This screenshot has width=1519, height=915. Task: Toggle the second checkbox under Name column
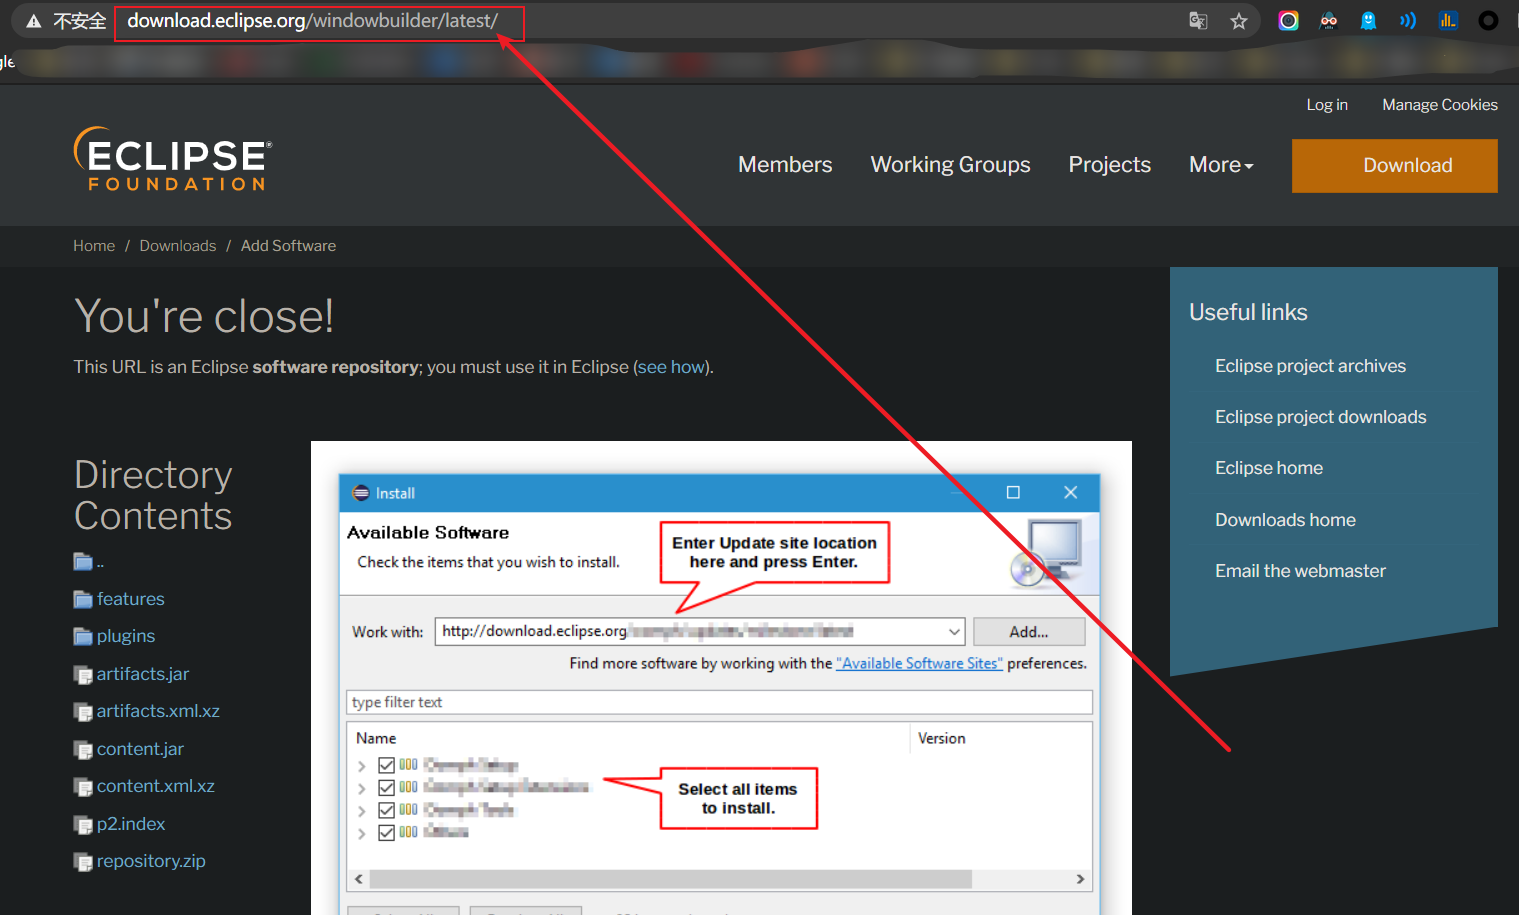[386, 787]
